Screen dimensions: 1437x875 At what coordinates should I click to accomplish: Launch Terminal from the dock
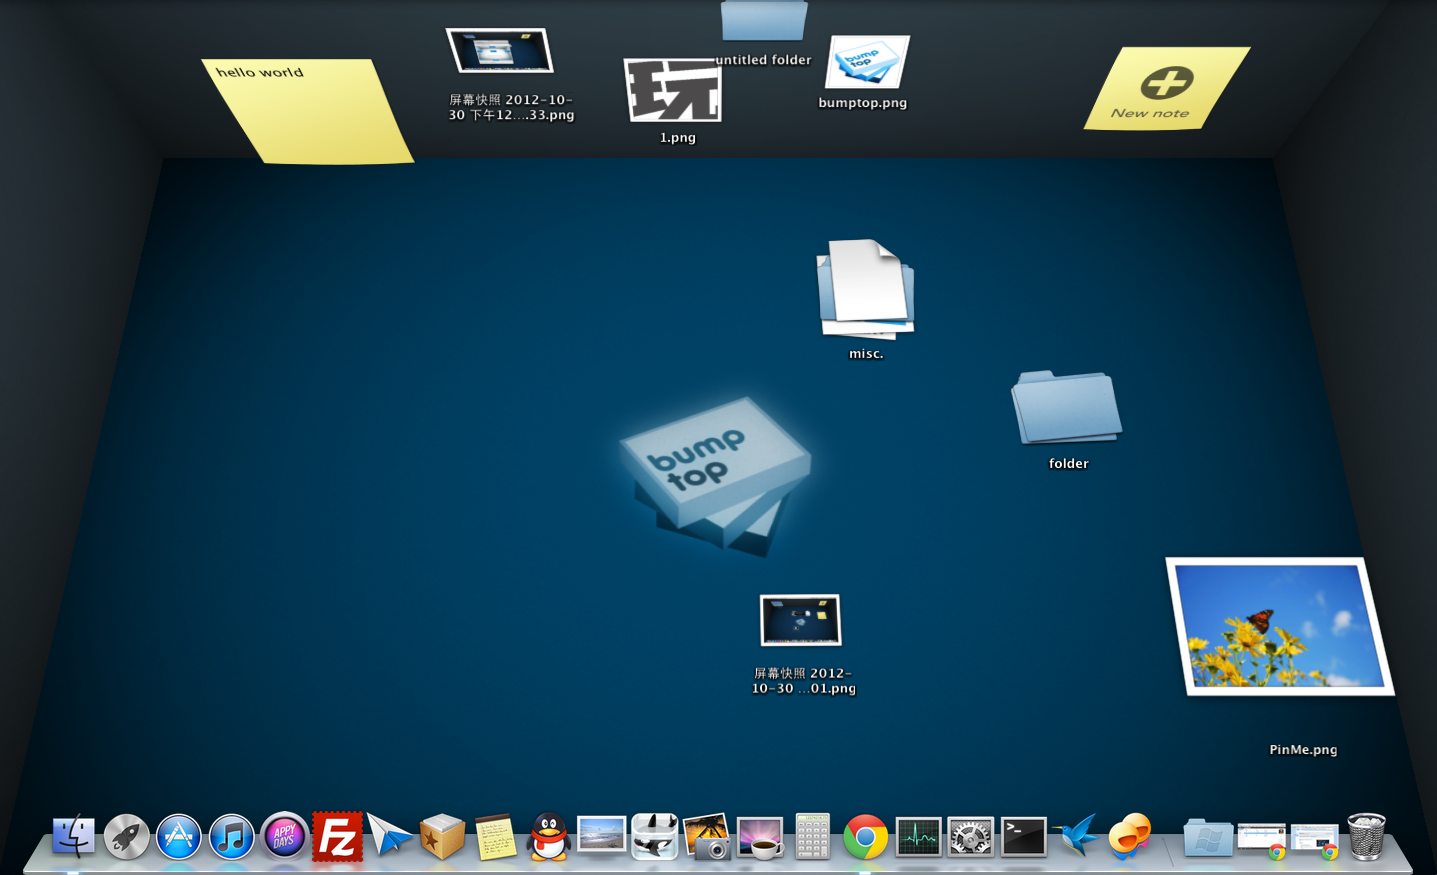point(1024,837)
